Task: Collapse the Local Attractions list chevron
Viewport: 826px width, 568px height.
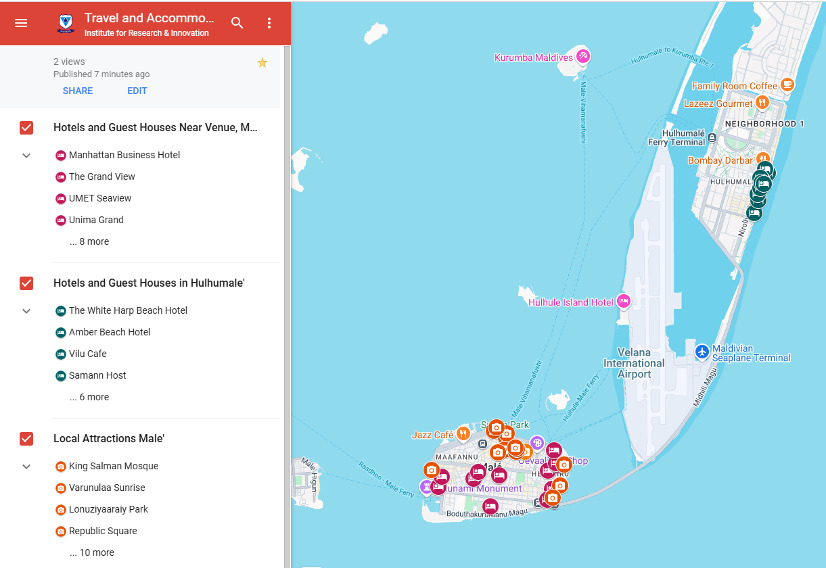Action: point(27,467)
